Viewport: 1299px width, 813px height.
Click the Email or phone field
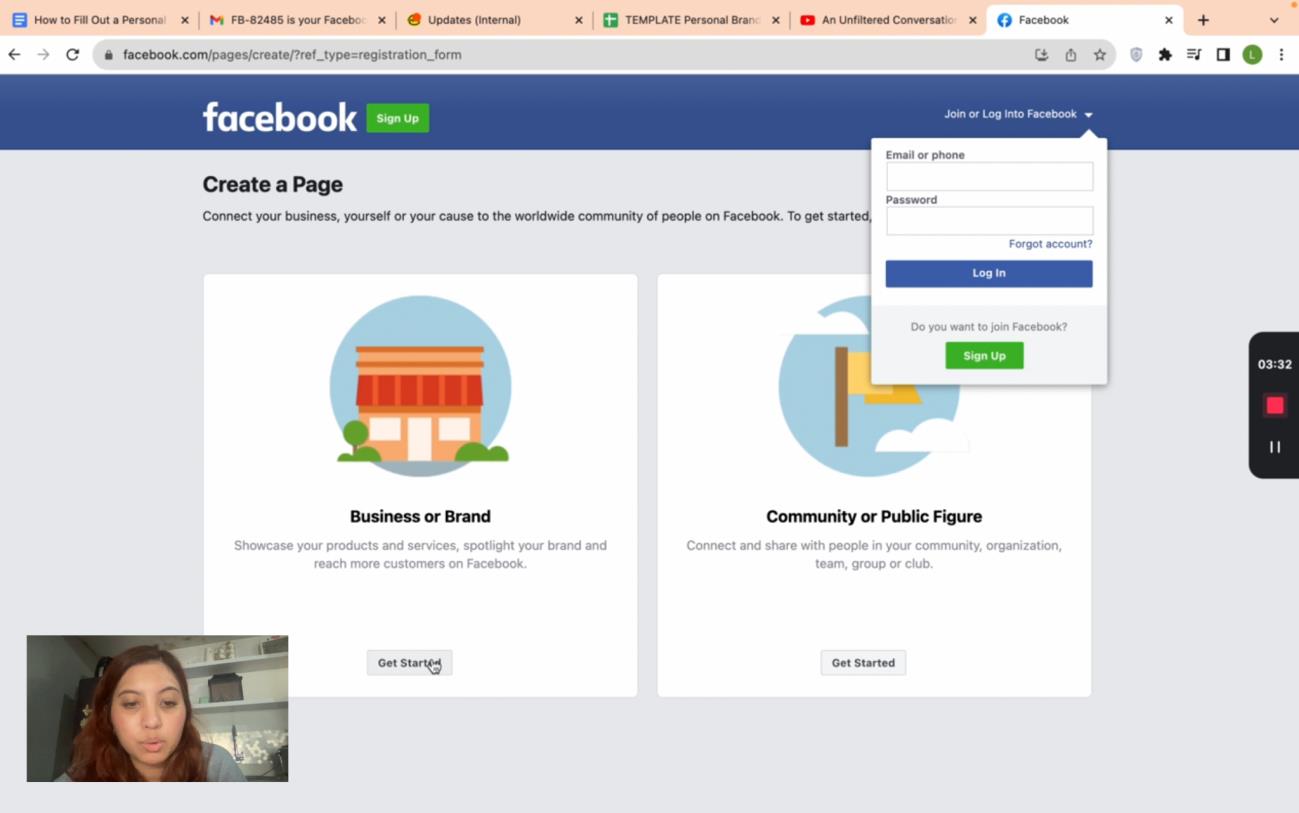click(x=989, y=177)
